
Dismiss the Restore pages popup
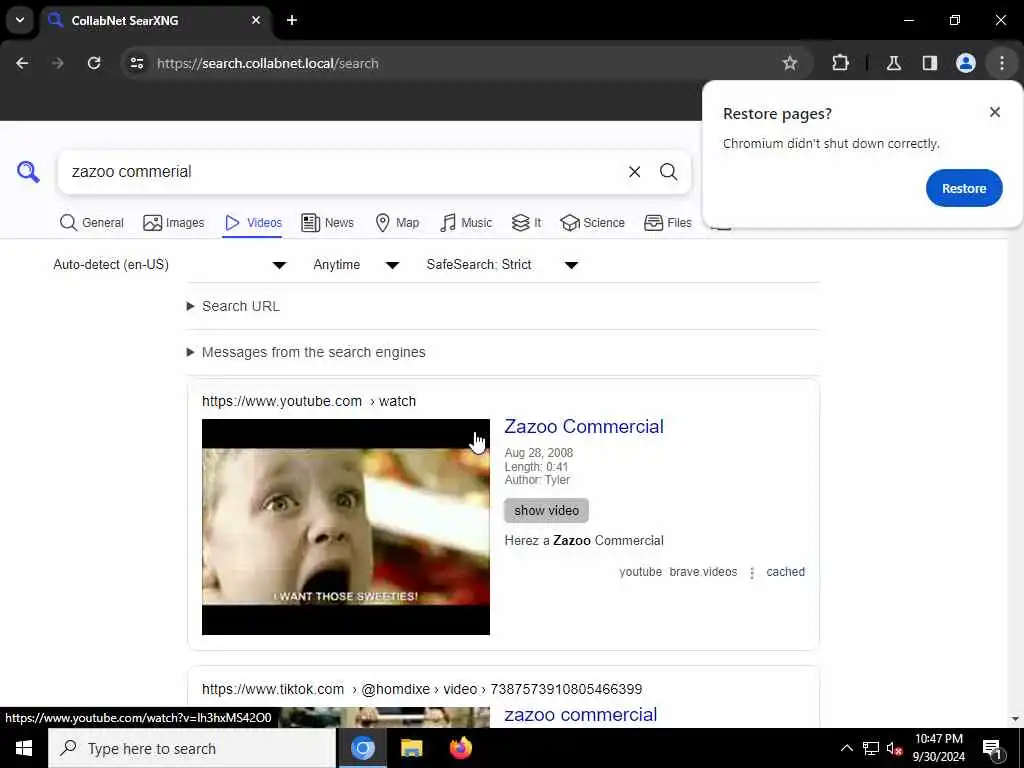(995, 112)
